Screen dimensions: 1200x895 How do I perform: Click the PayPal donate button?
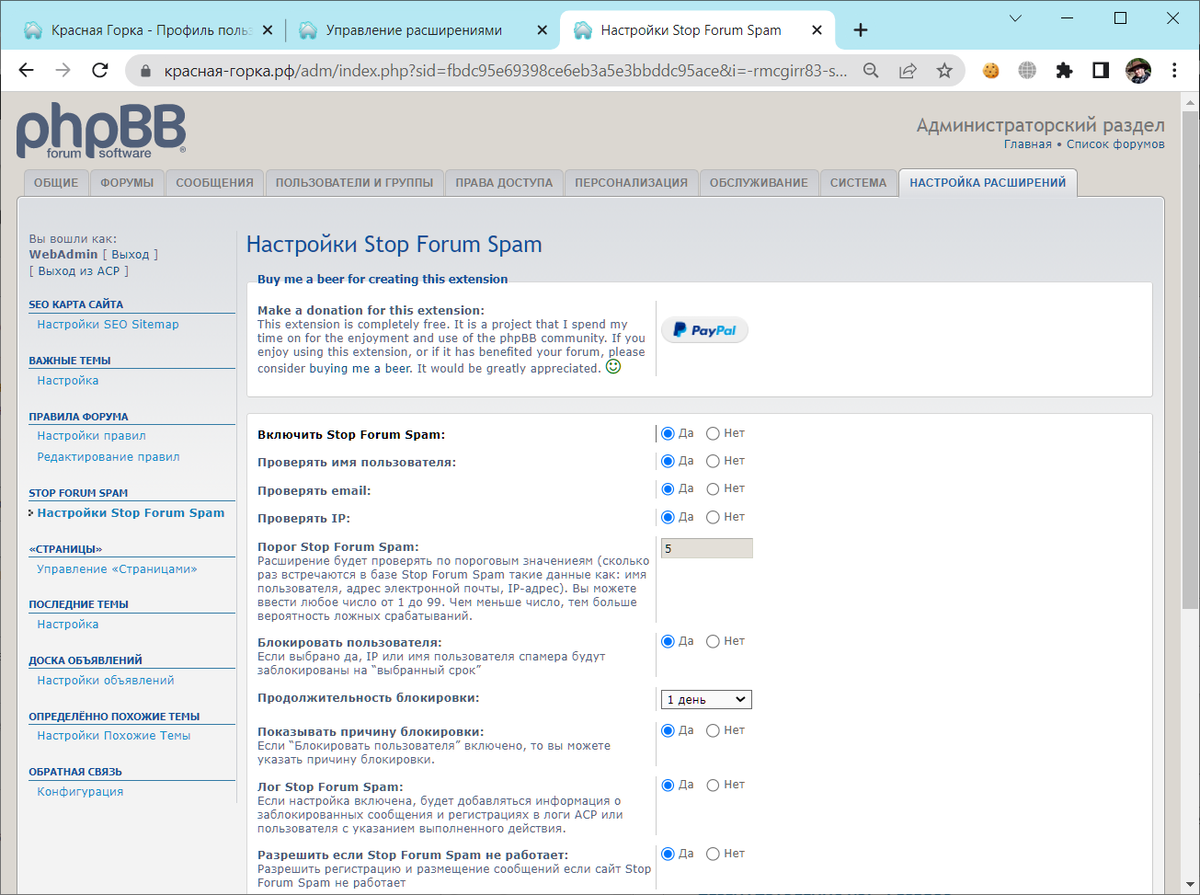pyautogui.click(x=704, y=330)
